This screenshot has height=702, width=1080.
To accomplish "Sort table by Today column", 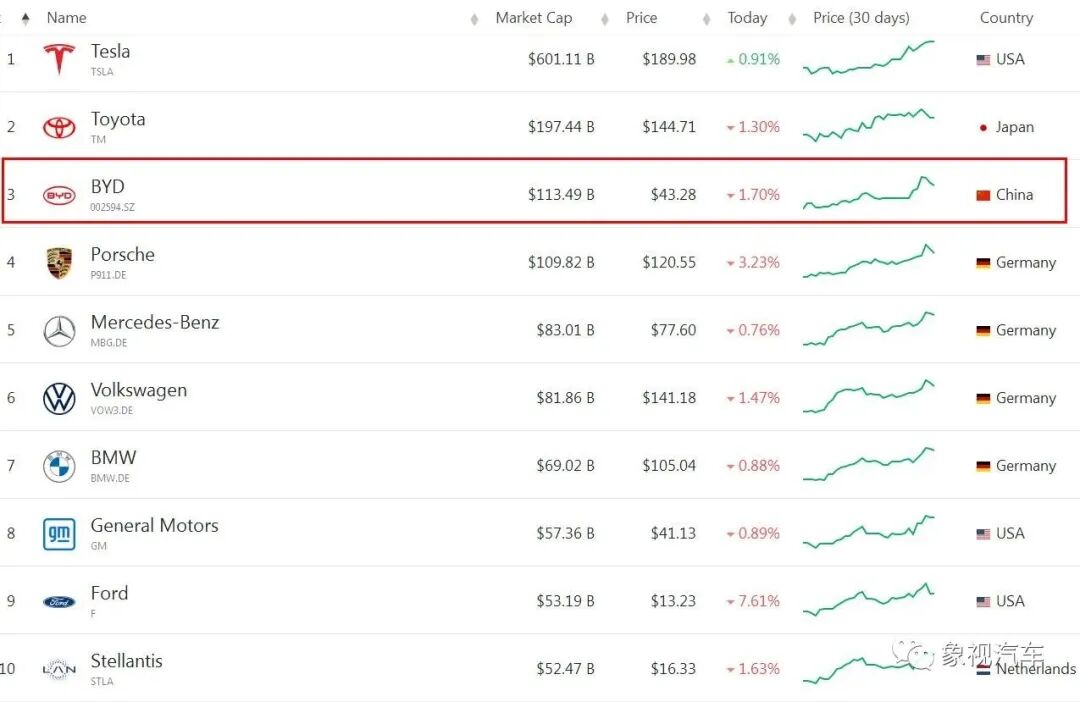I will [747, 18].
